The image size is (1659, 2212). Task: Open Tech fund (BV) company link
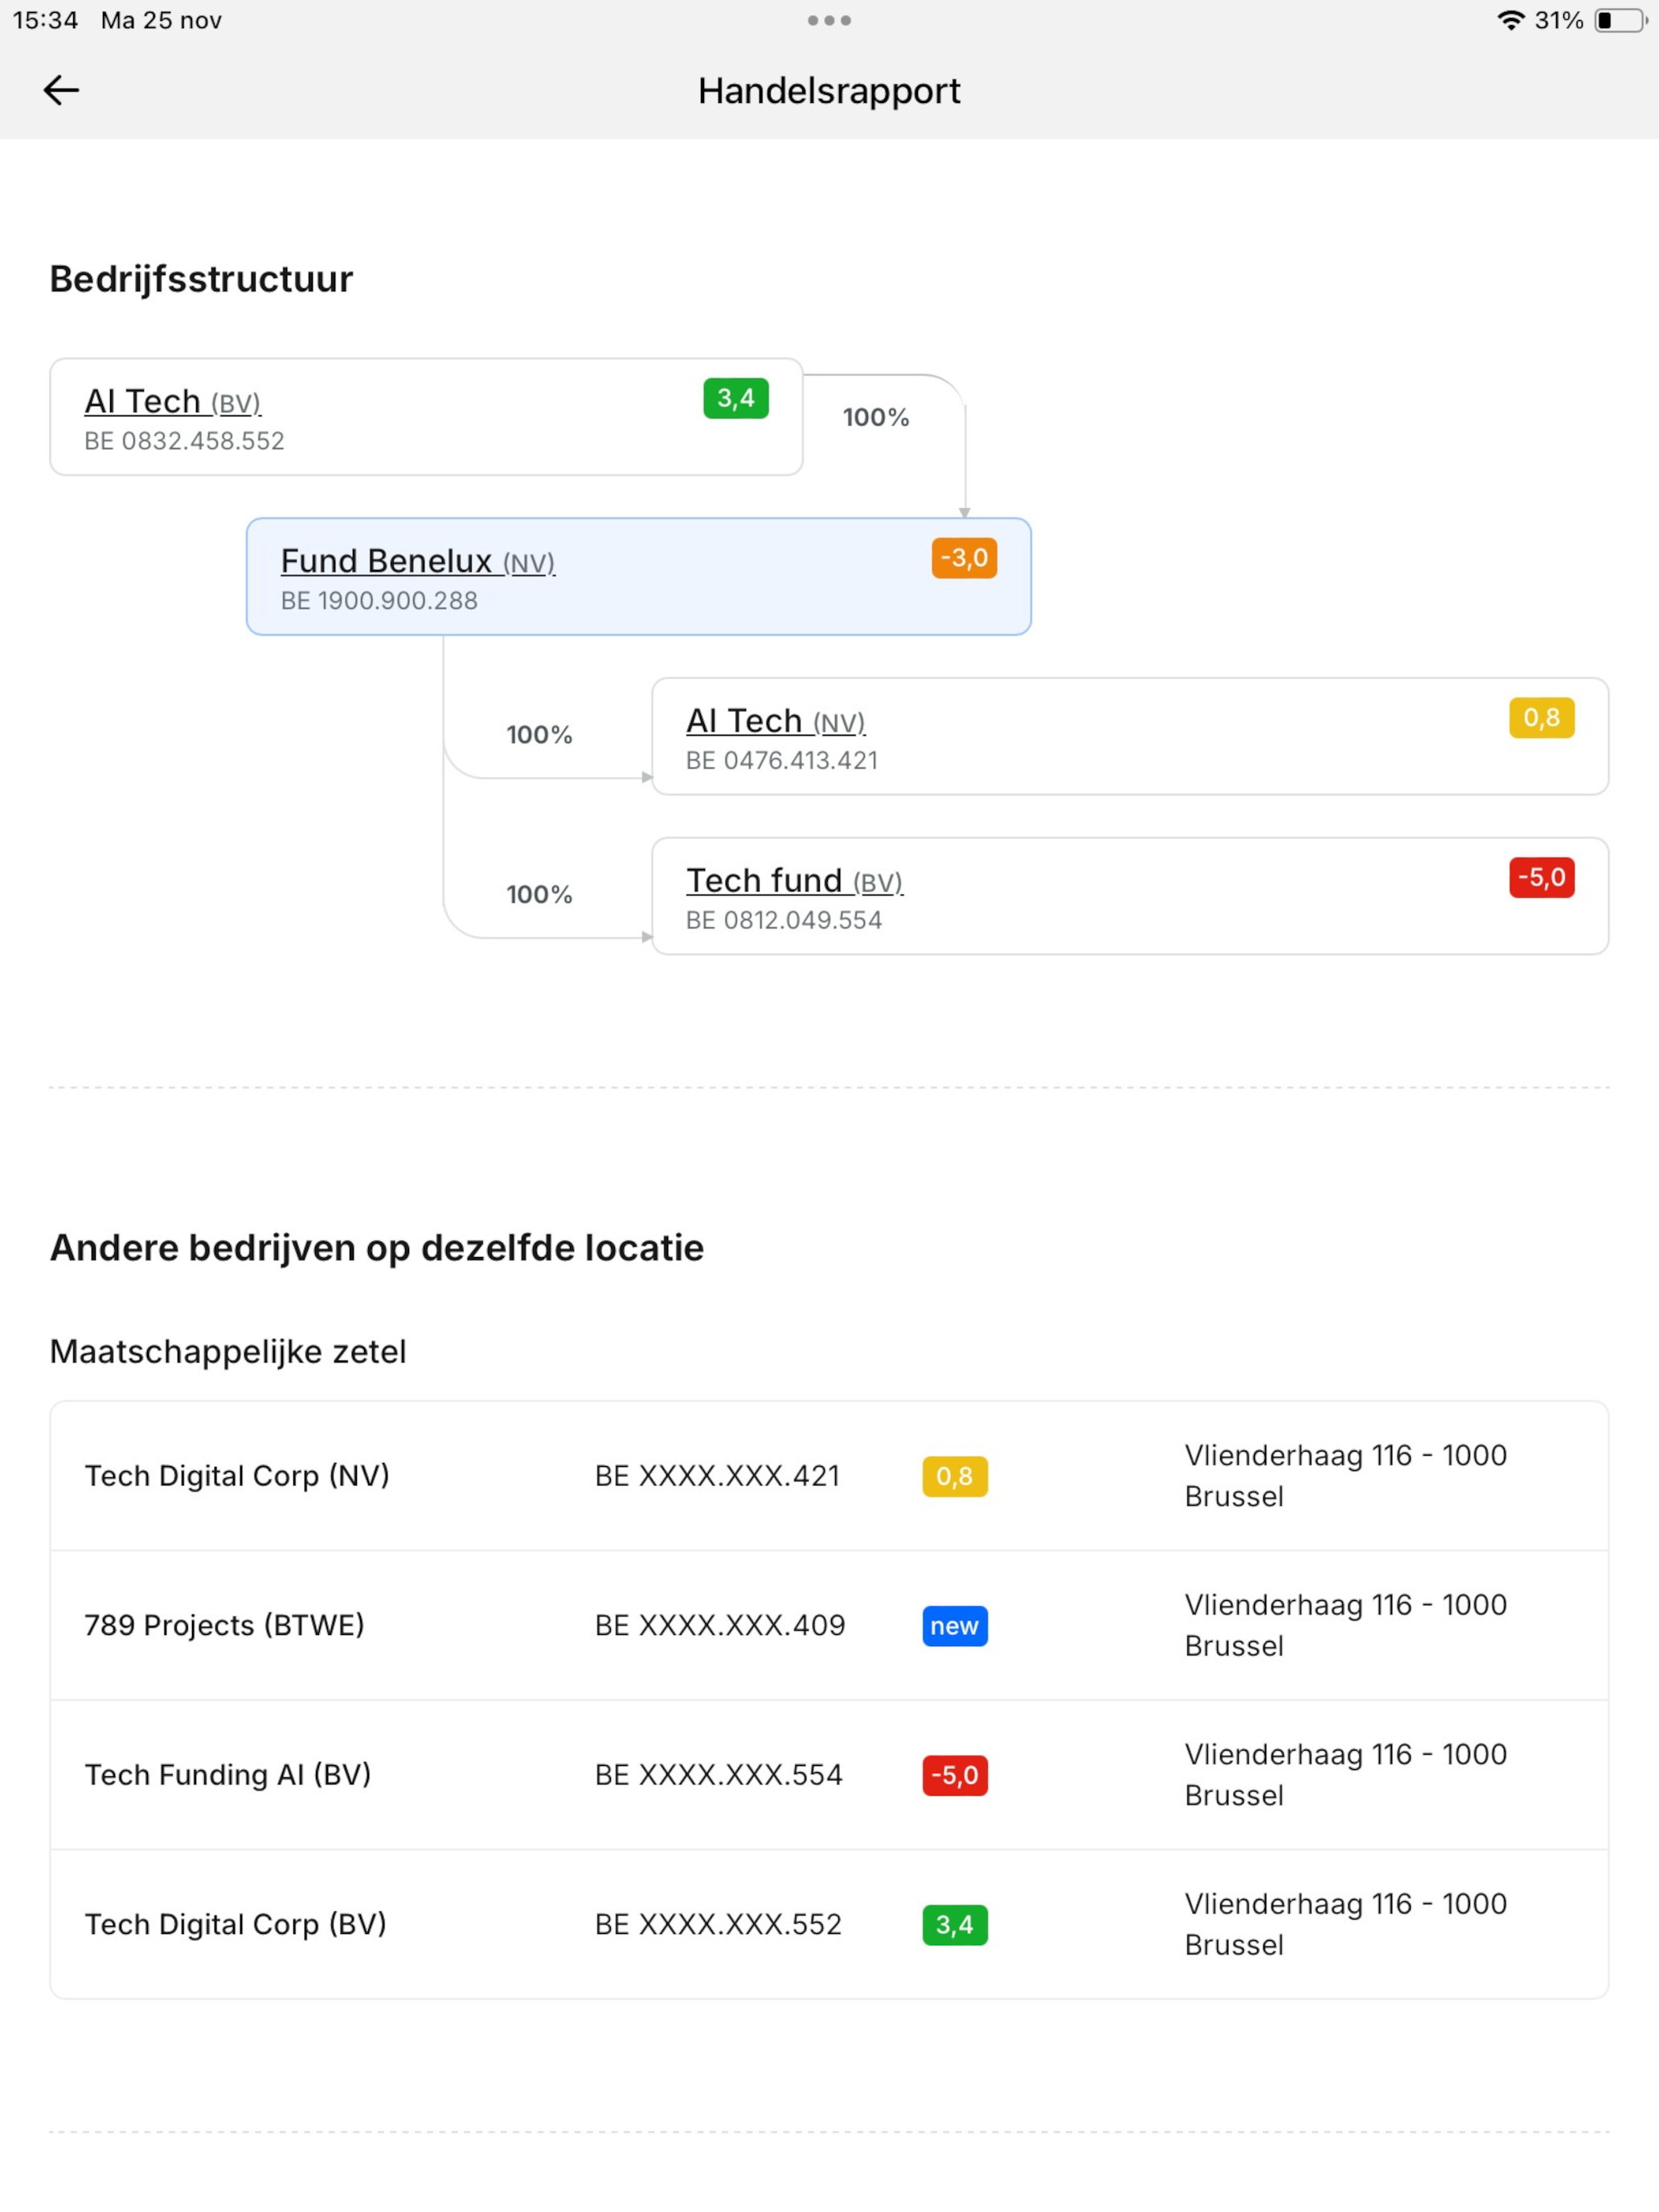coord(794,881)
